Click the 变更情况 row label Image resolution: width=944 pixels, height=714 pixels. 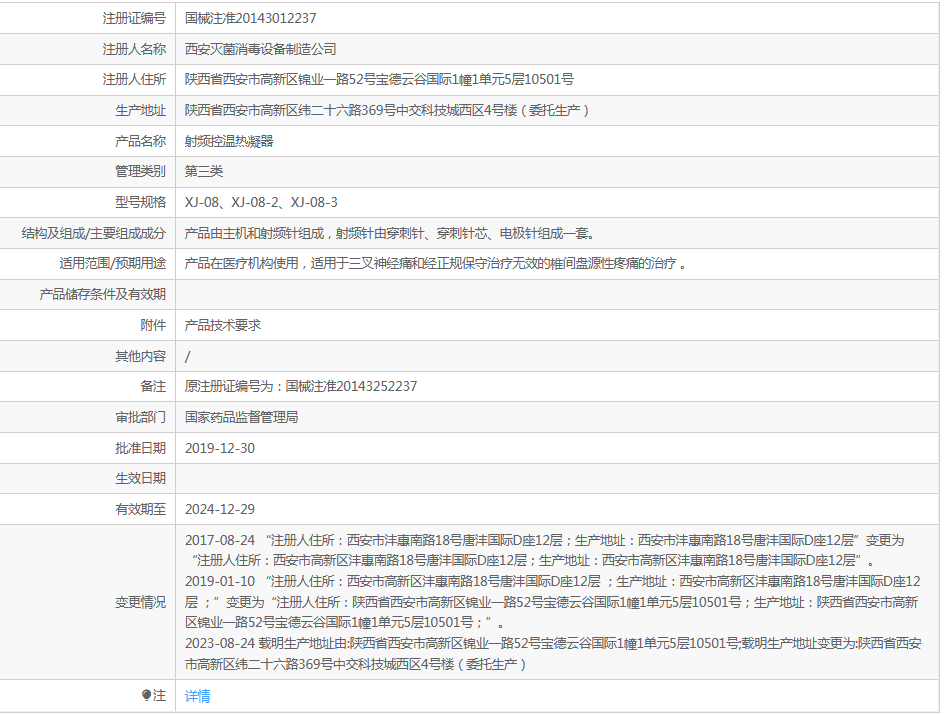click(140, 602)
